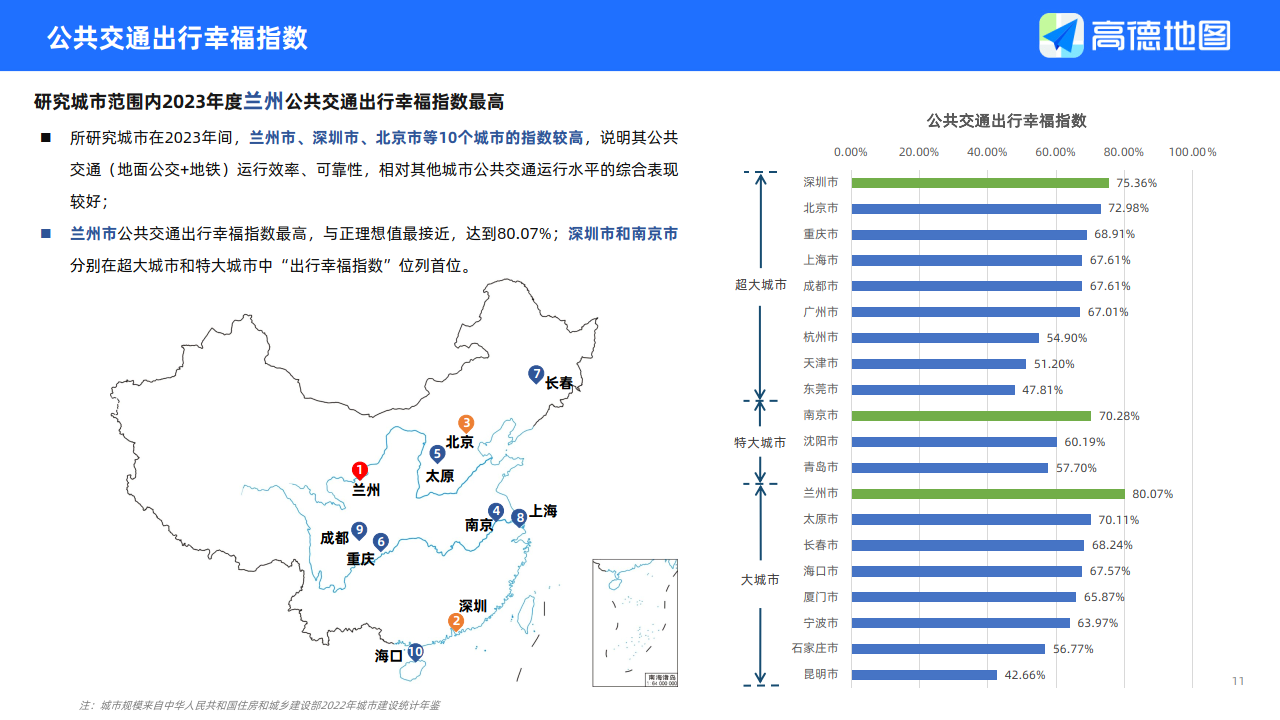This screenshot has height=720, width=1280.
Task: Click the blue map pin number 8 at 上海
Action: [x=519, y=518]
